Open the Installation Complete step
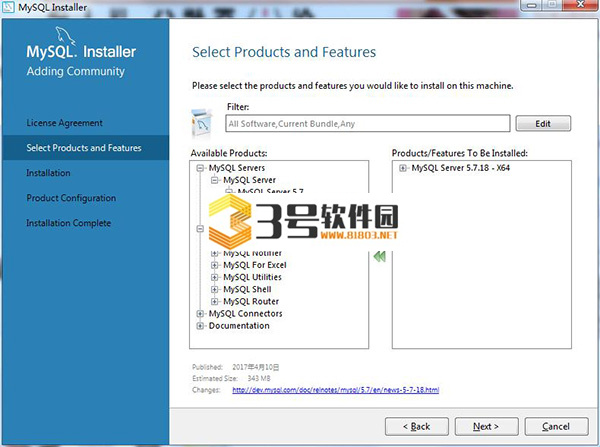This screenshot has width=600, height=447. coord(68,223)
